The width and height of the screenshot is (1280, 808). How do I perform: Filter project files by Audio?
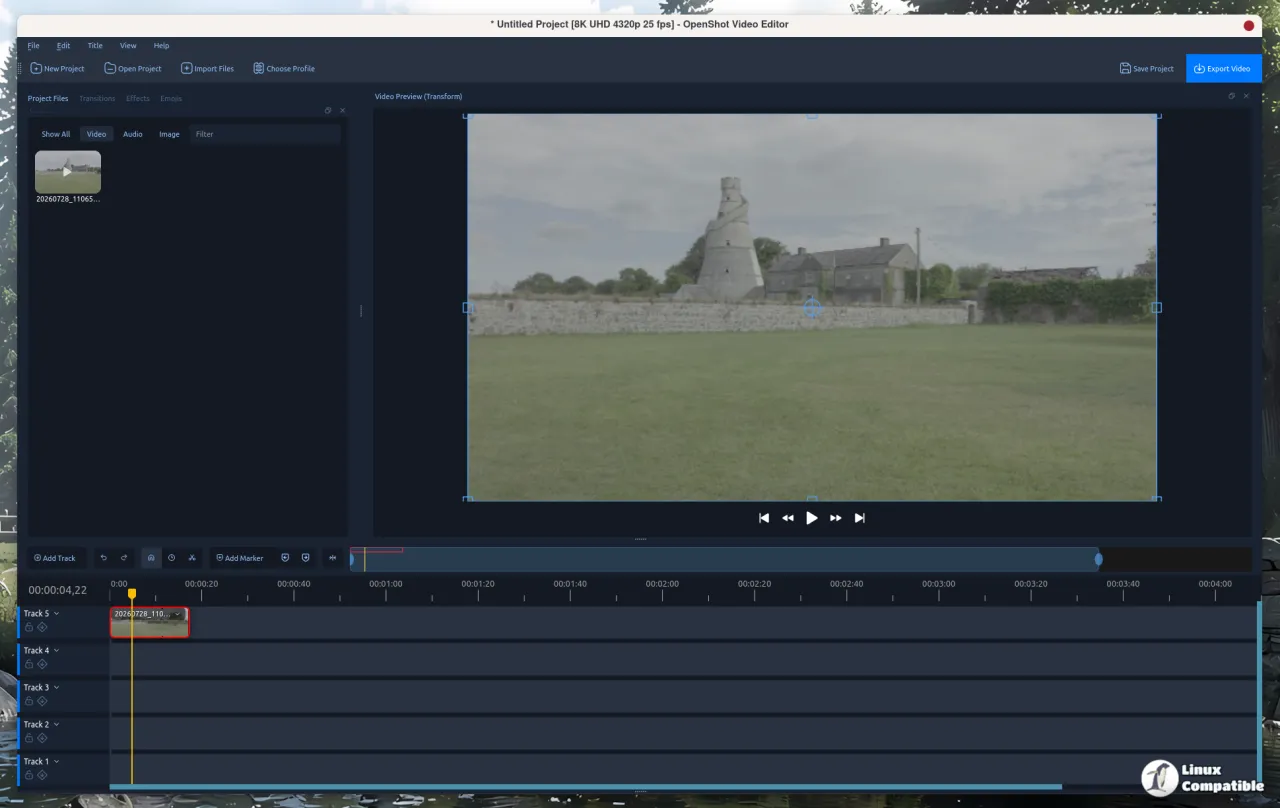[133, 134]
